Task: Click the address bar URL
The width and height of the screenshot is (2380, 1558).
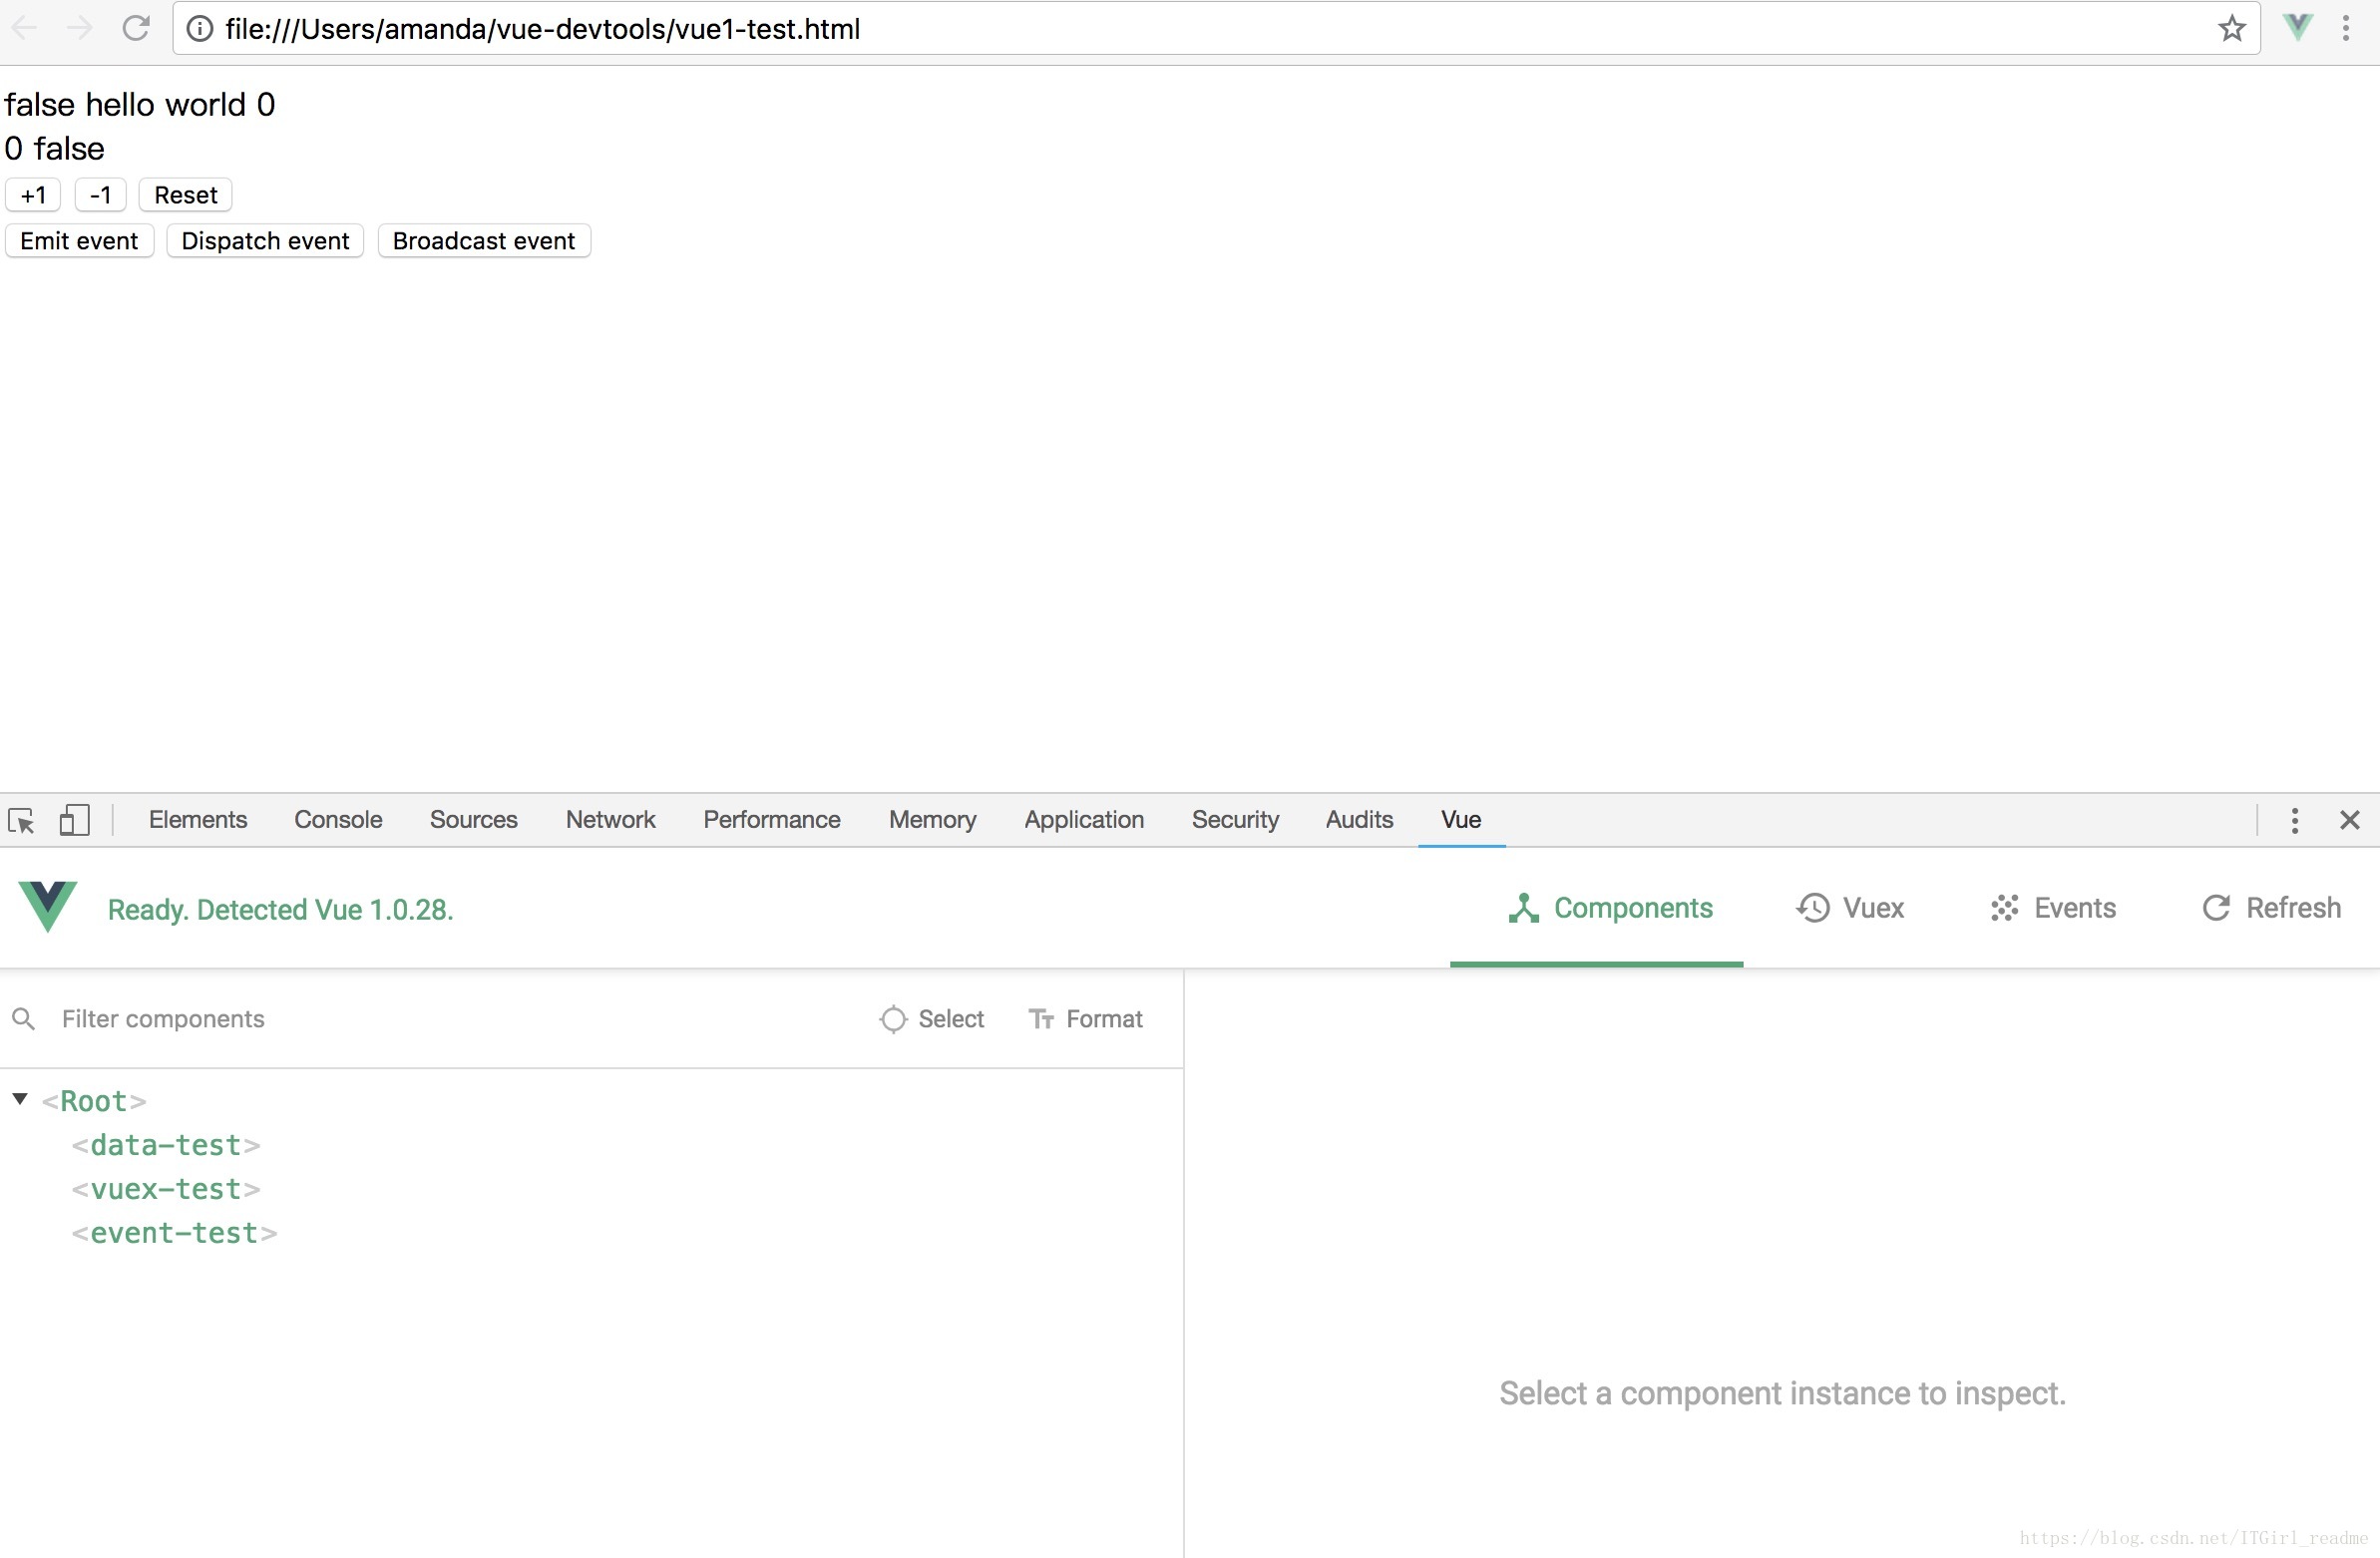Action: click(542, 29)
